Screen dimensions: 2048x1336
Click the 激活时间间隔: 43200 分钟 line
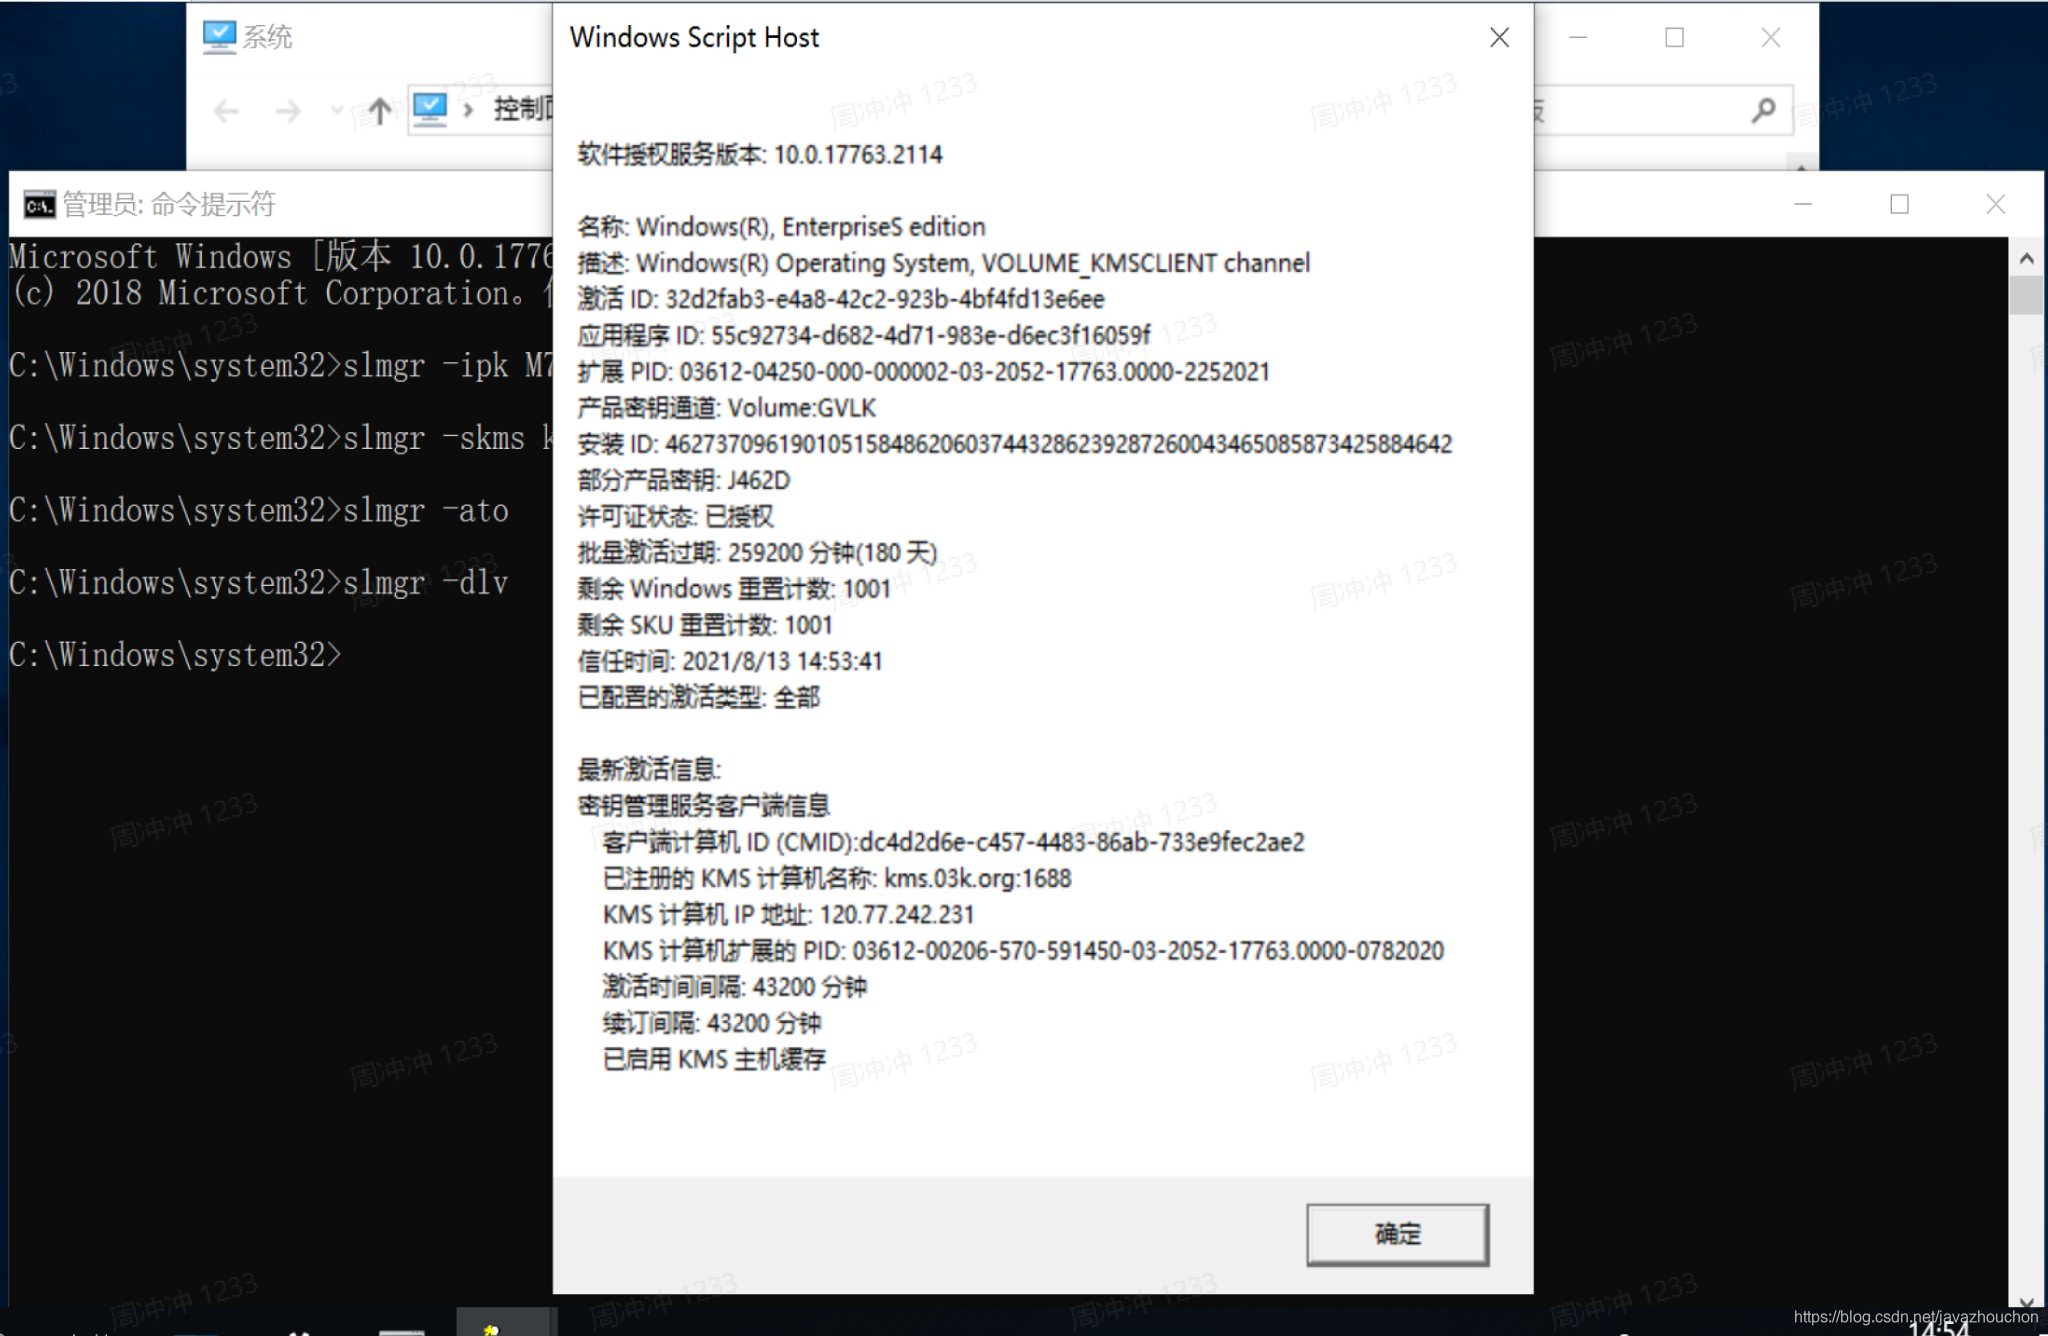click(734, 987)
